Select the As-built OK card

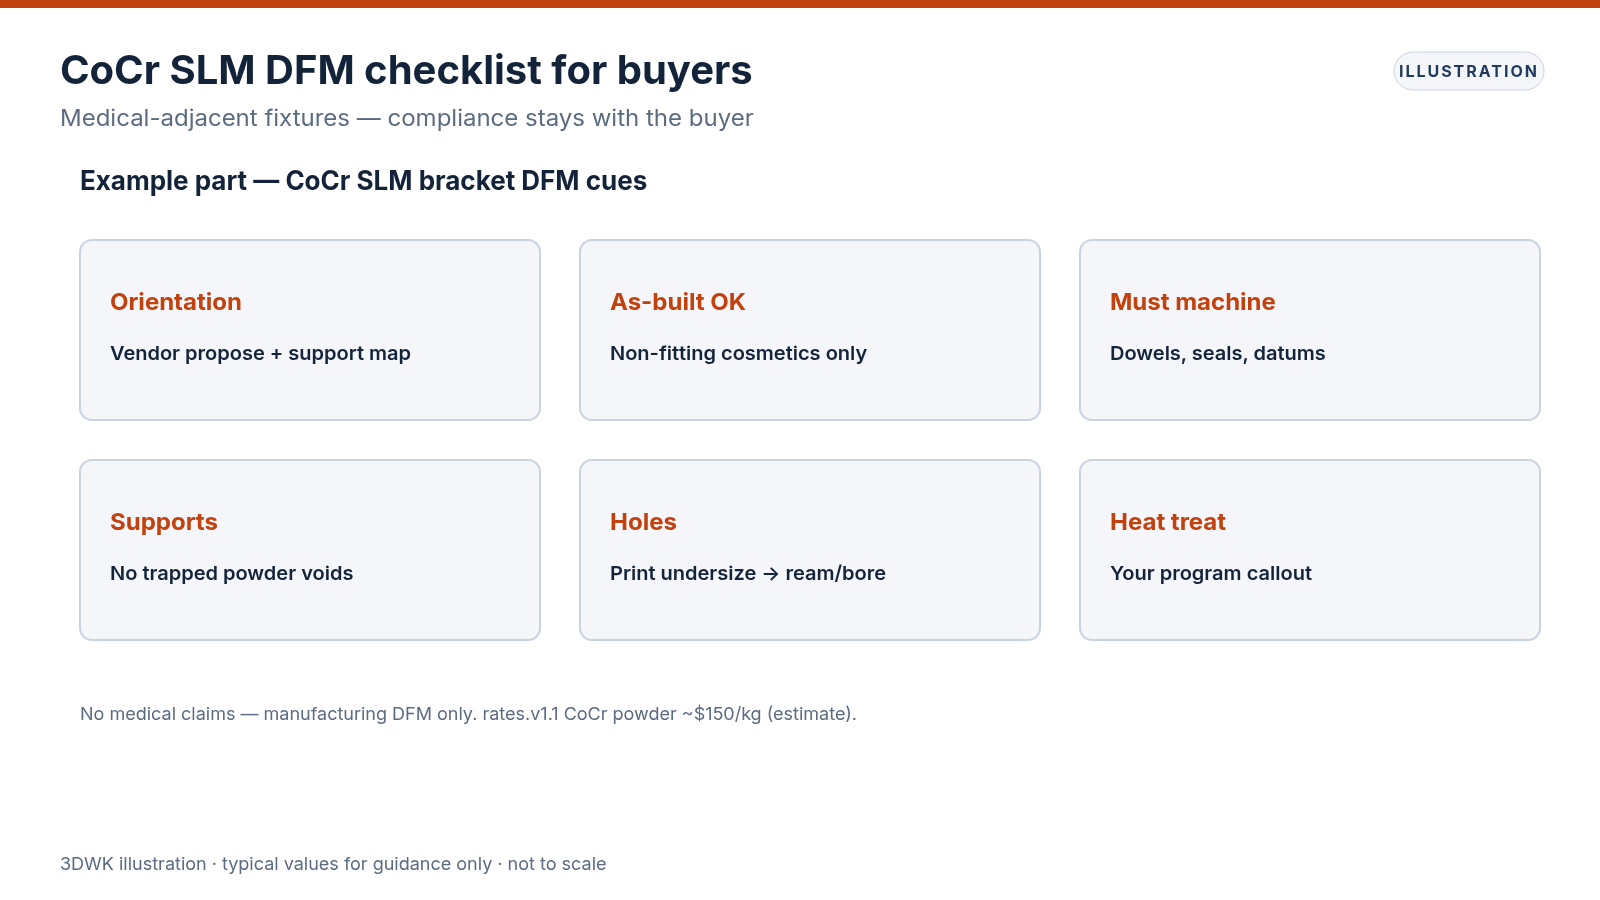810,330
